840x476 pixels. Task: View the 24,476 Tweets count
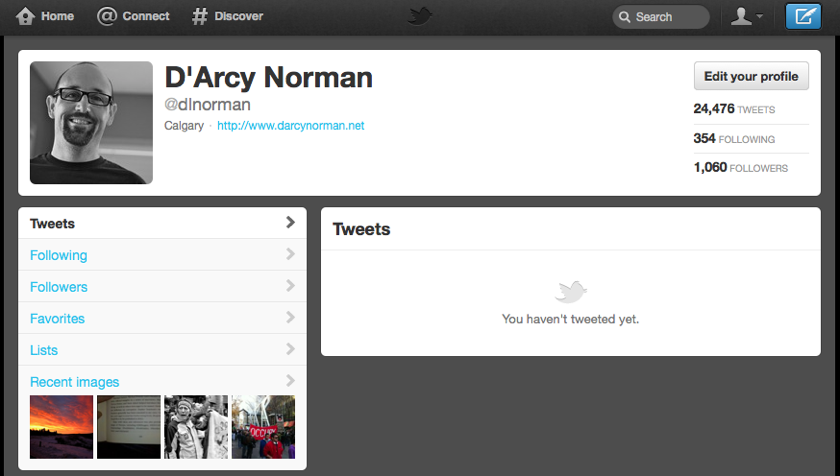(734, 109)
